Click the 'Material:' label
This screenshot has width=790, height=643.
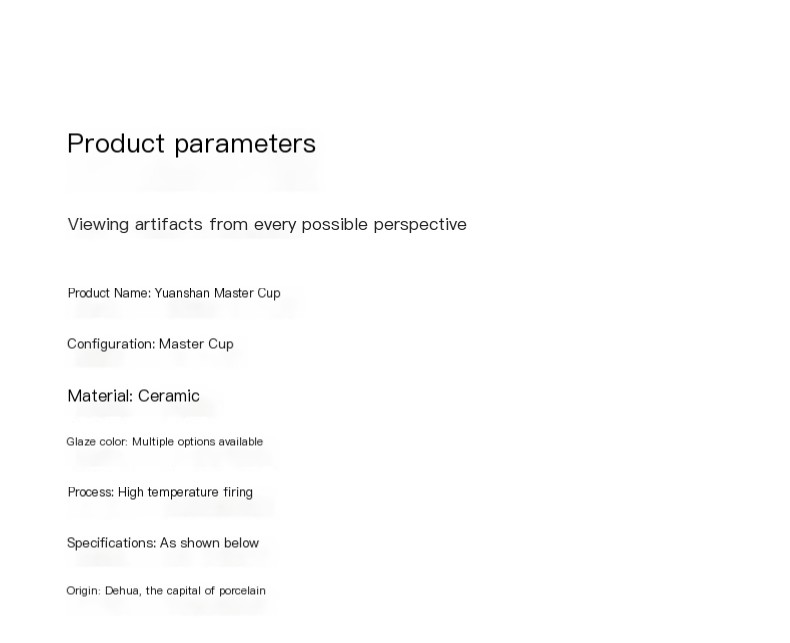click(x=100, y=396)
